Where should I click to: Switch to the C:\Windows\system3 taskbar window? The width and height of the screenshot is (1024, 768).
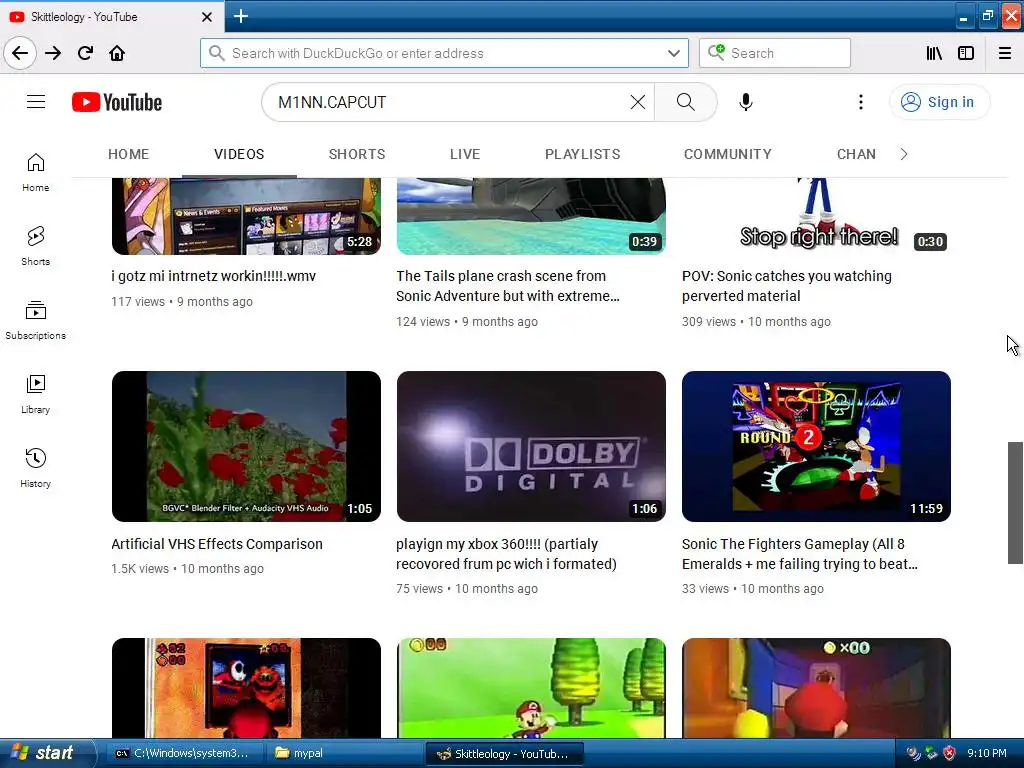[185, 753]
